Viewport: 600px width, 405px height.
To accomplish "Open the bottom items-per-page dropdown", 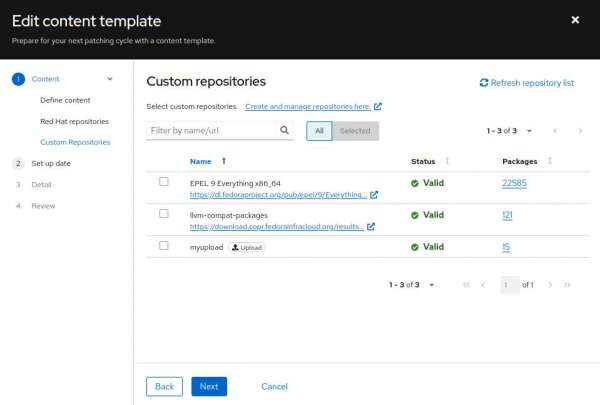I will point(432,285).
